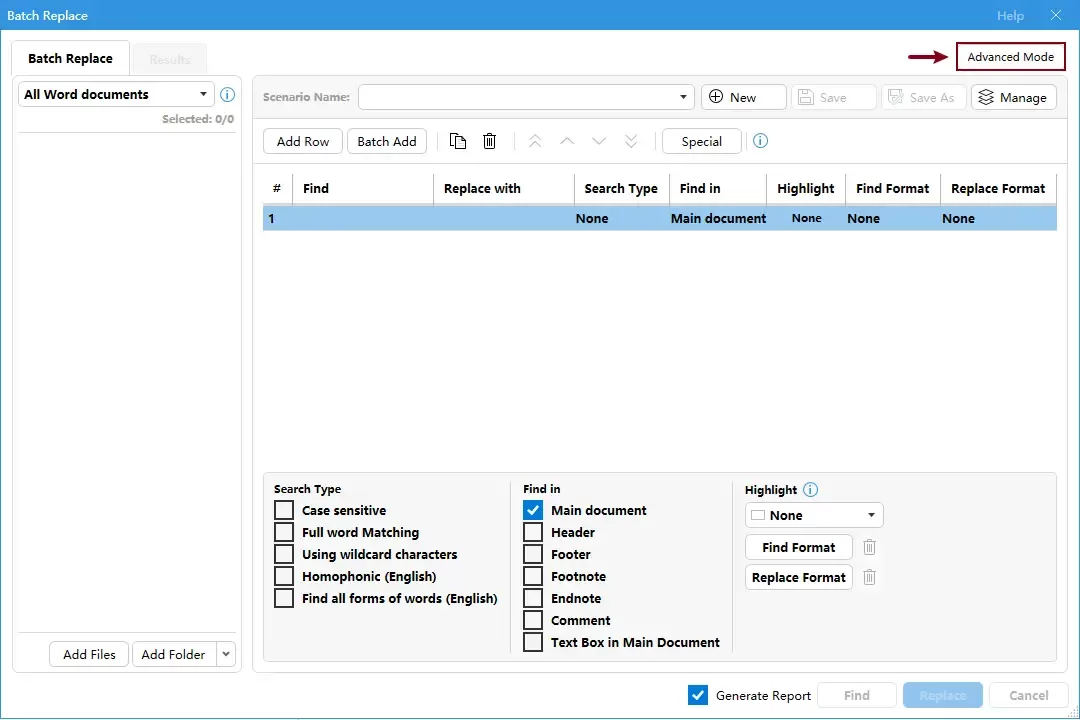The image size is (1080, 720).
Task: Click the info icon beside Highlight label
Action: (x=811, y=490)
